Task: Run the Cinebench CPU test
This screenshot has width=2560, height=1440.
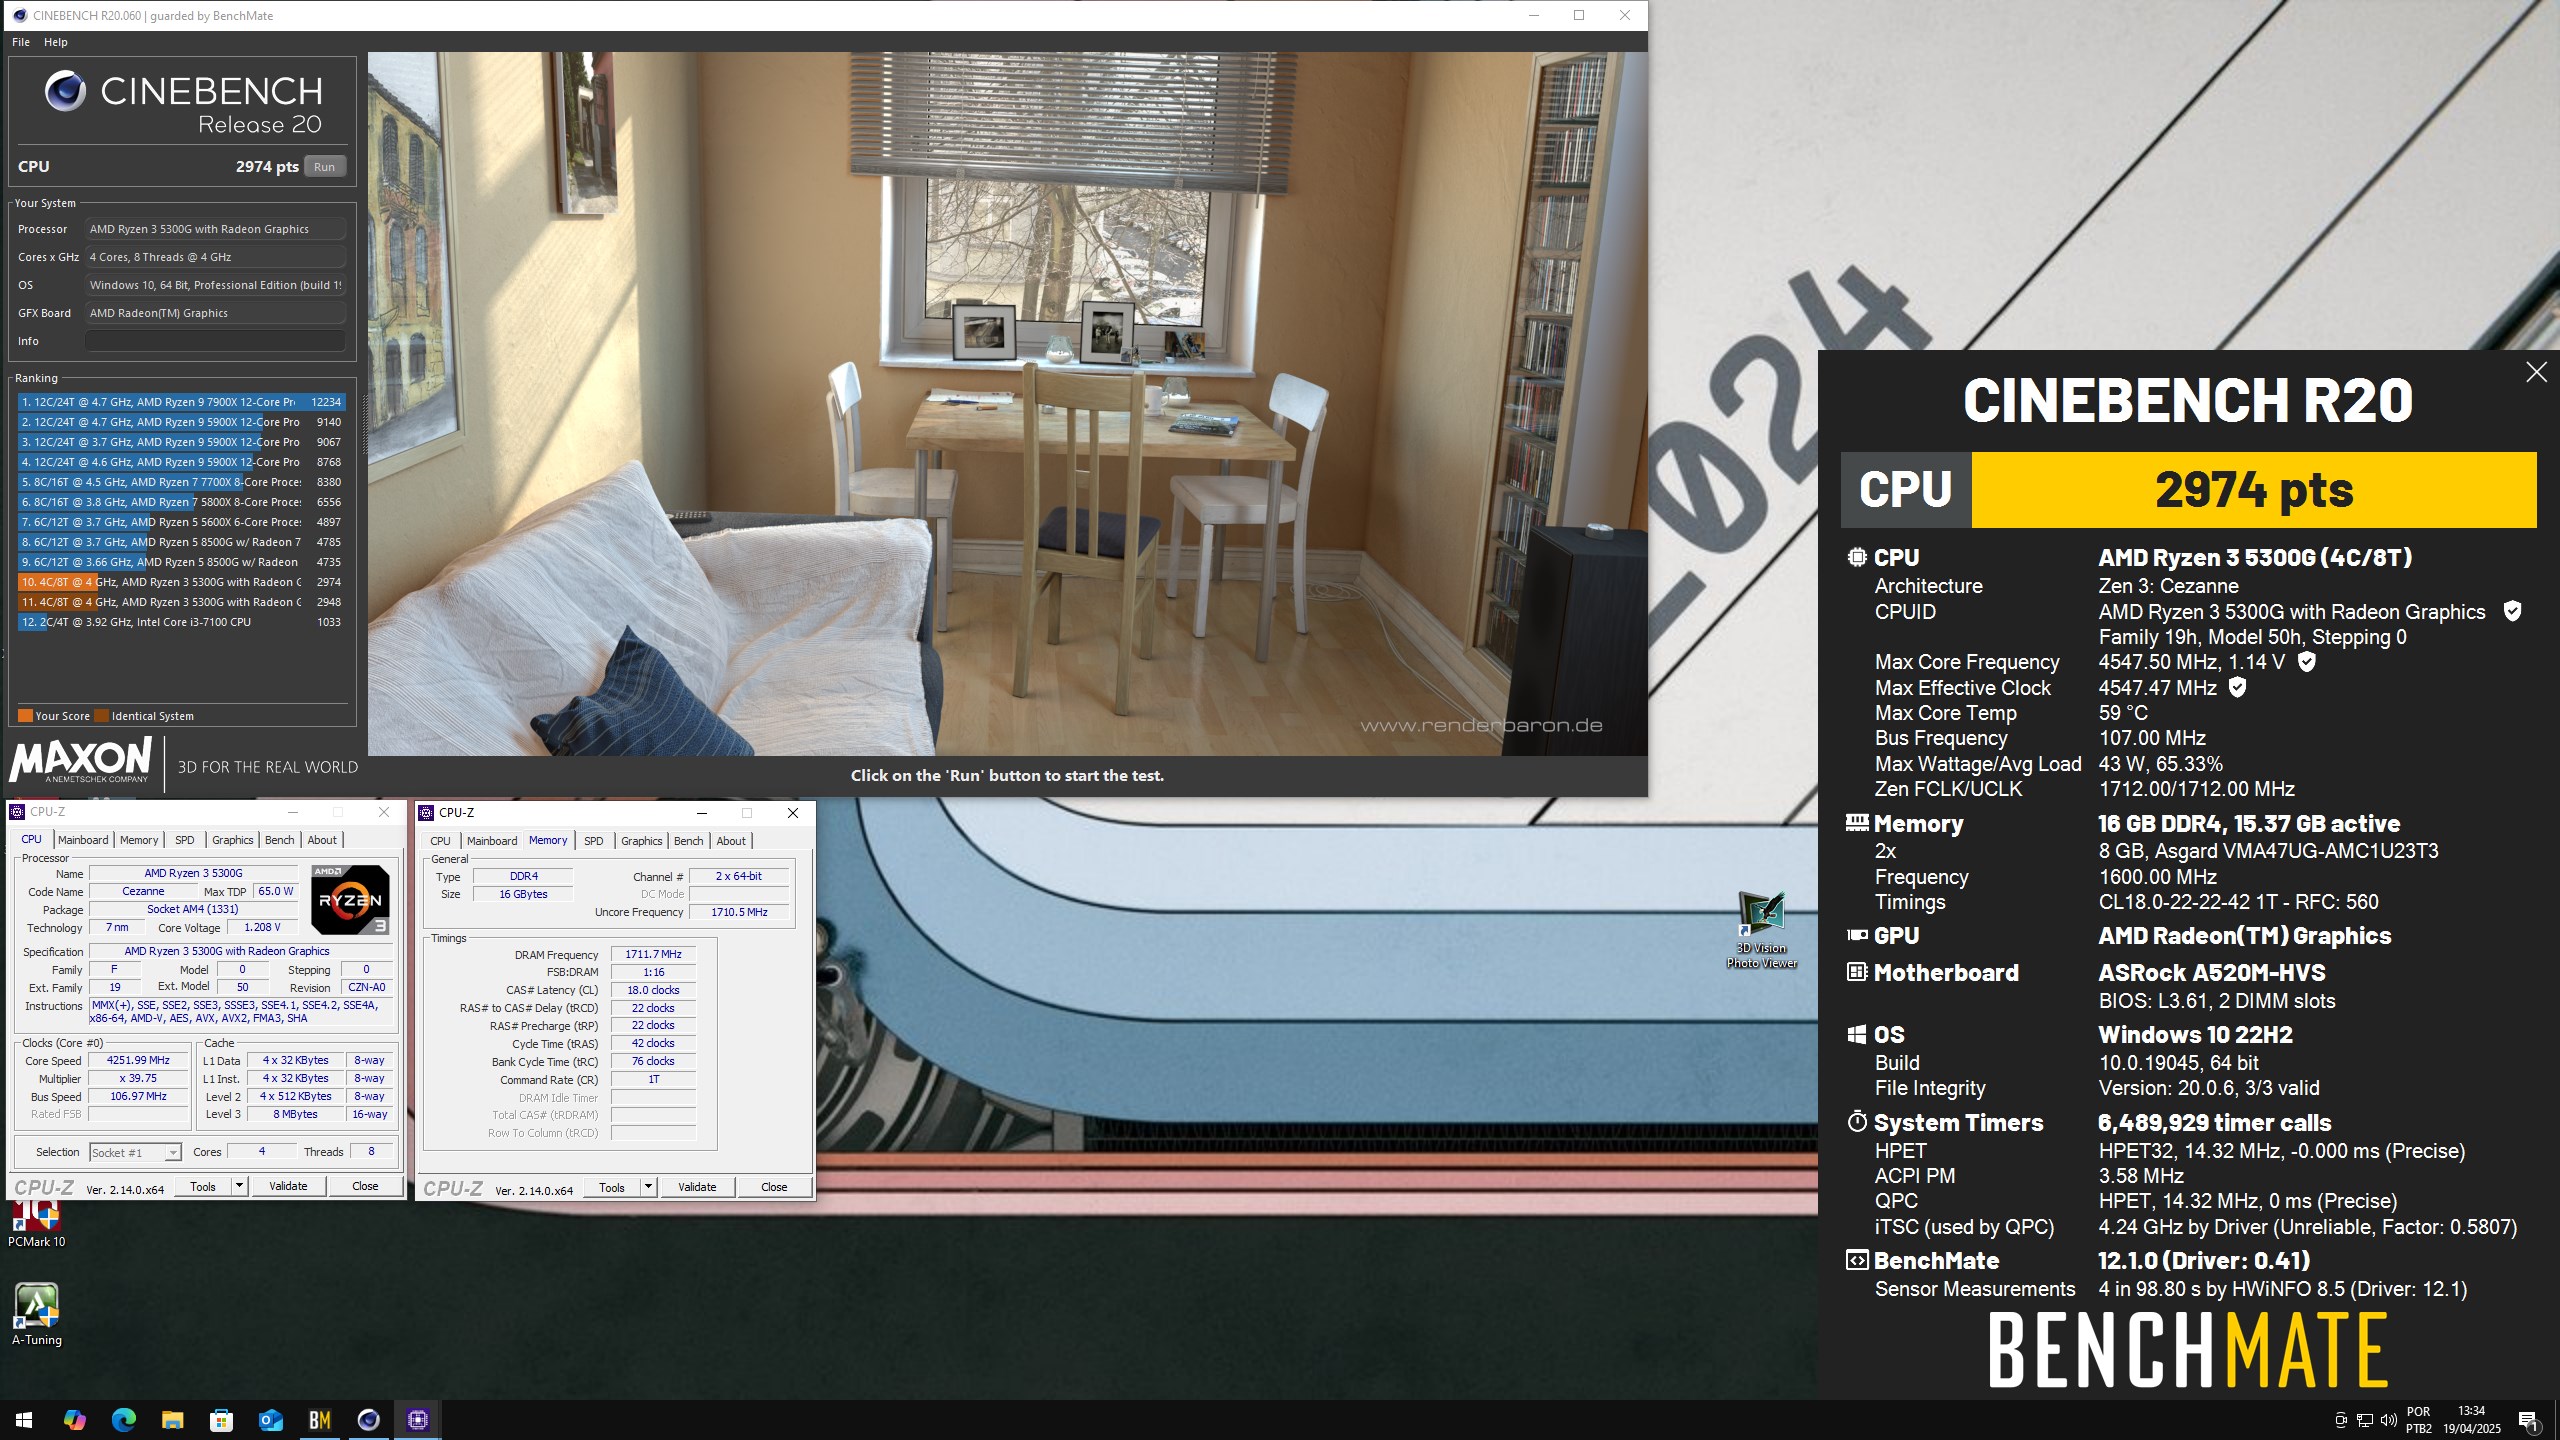Action: click(324, 167)
